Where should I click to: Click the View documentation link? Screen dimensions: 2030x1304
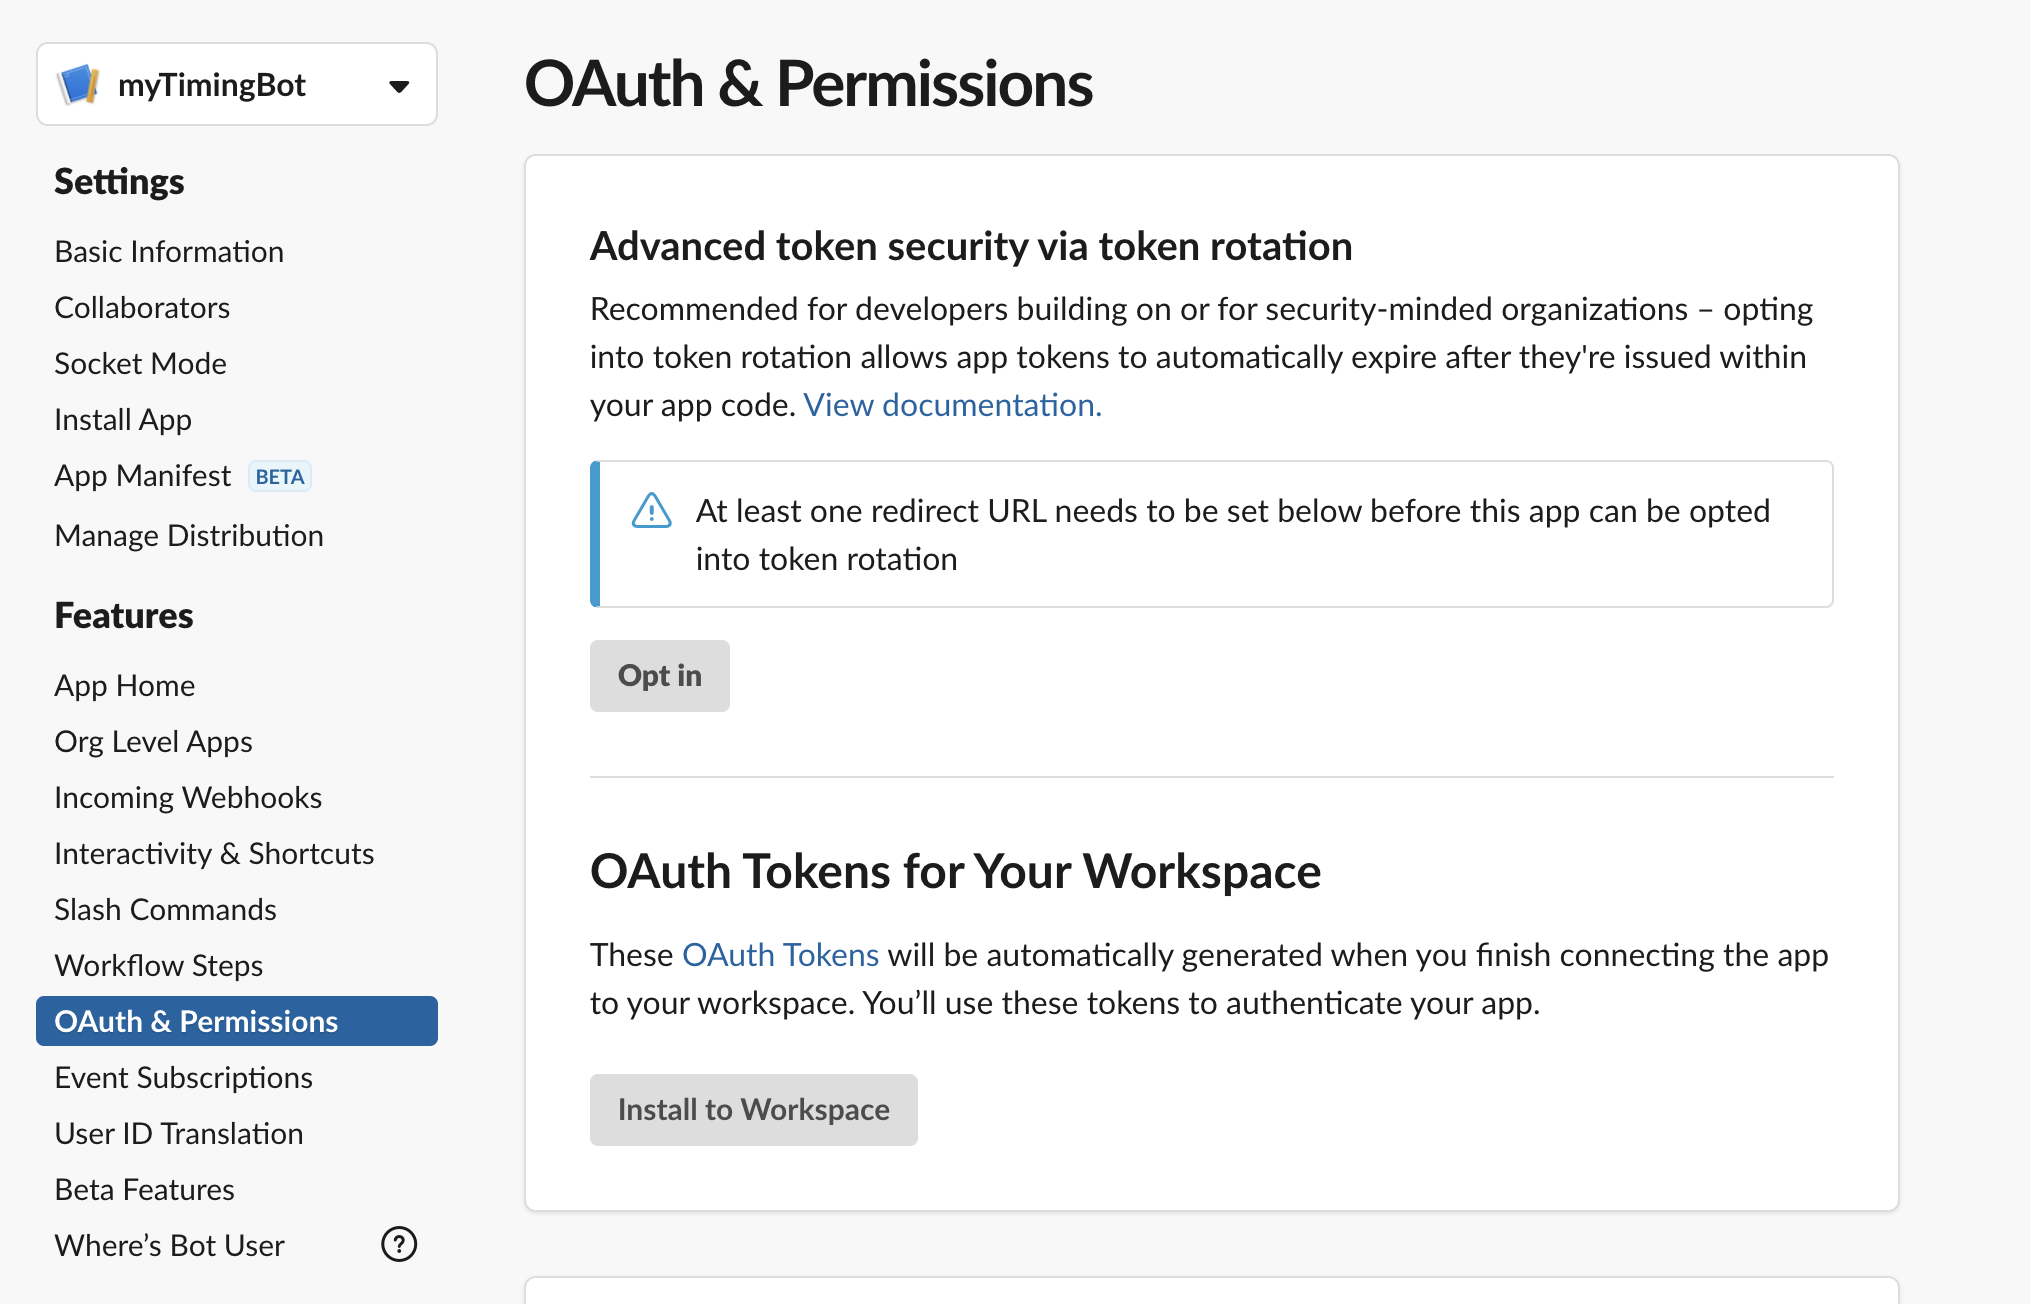click(952, 405)
